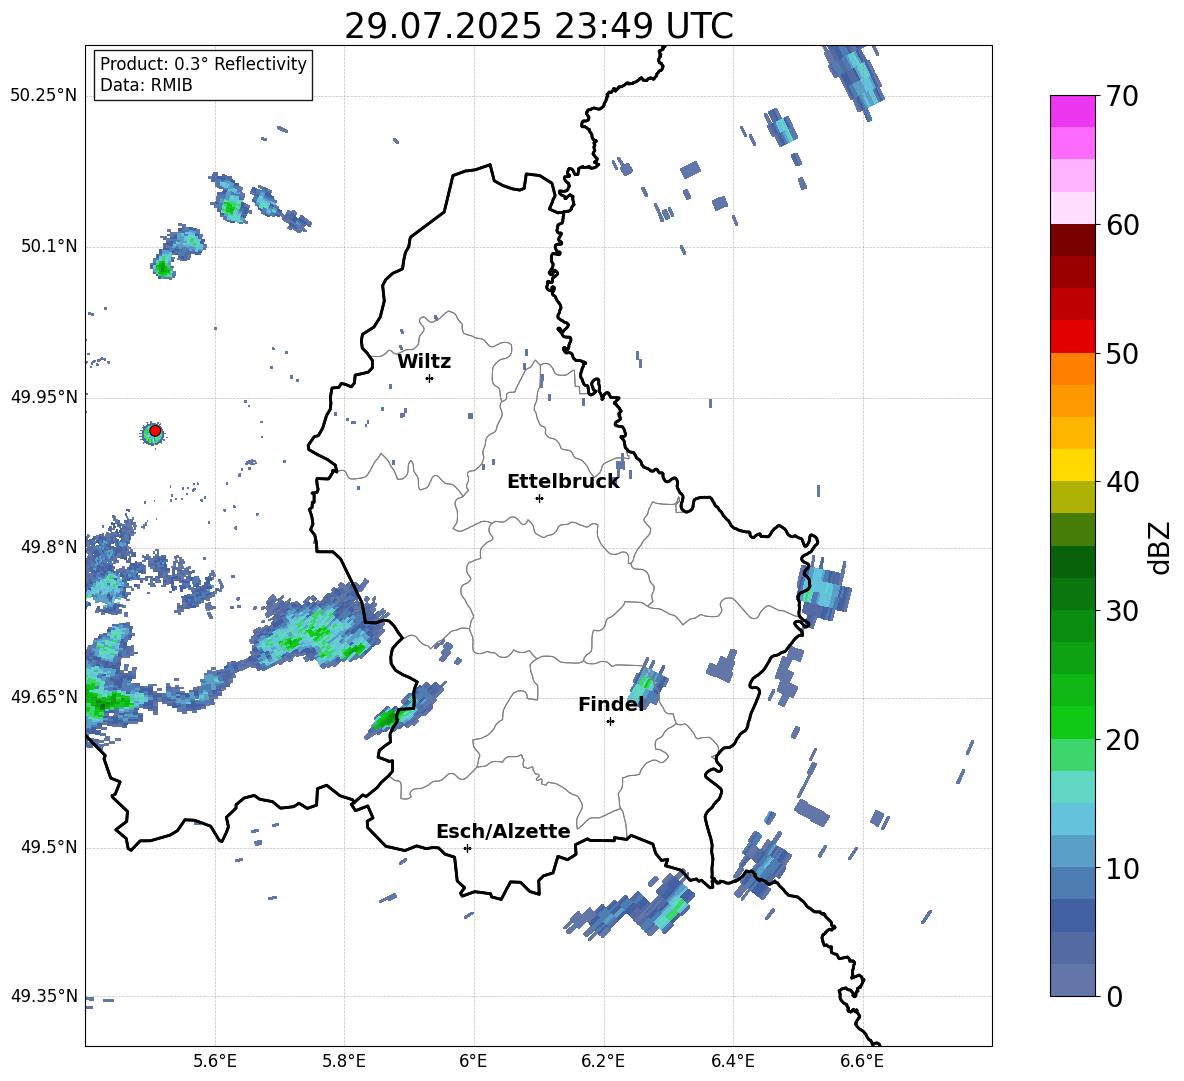The width and height of the screenshot is (1184, 1081).
Task: Click the light cyan colorbar segment above 10
Action: pos(1072,820)
